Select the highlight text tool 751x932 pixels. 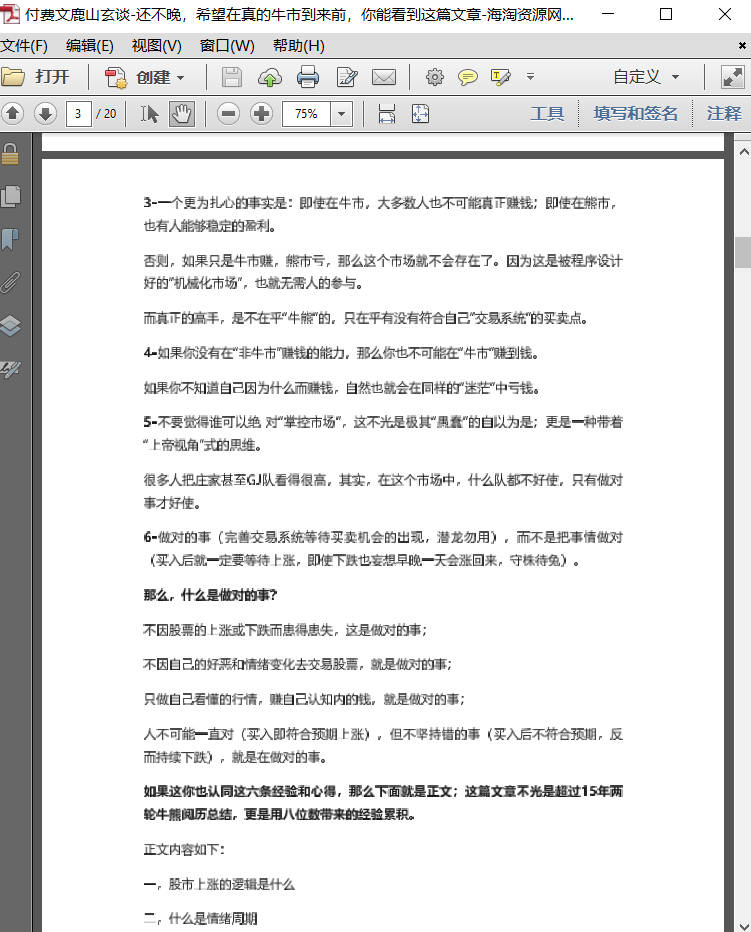coord(500,77)
